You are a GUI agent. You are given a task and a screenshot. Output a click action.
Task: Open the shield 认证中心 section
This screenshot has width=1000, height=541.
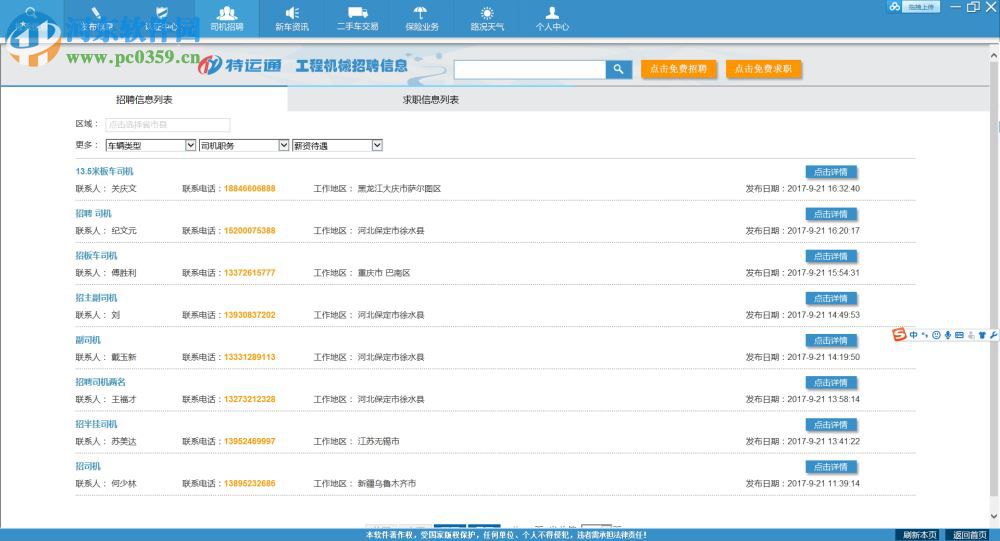(161, 19)
